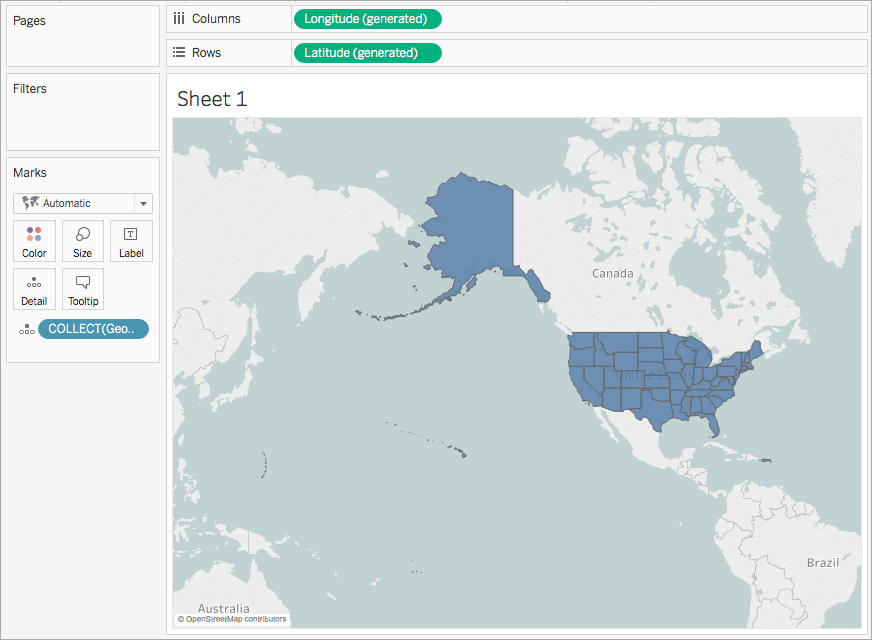
Task: Click the Rows shelf icon
Action: click(179, 53)
